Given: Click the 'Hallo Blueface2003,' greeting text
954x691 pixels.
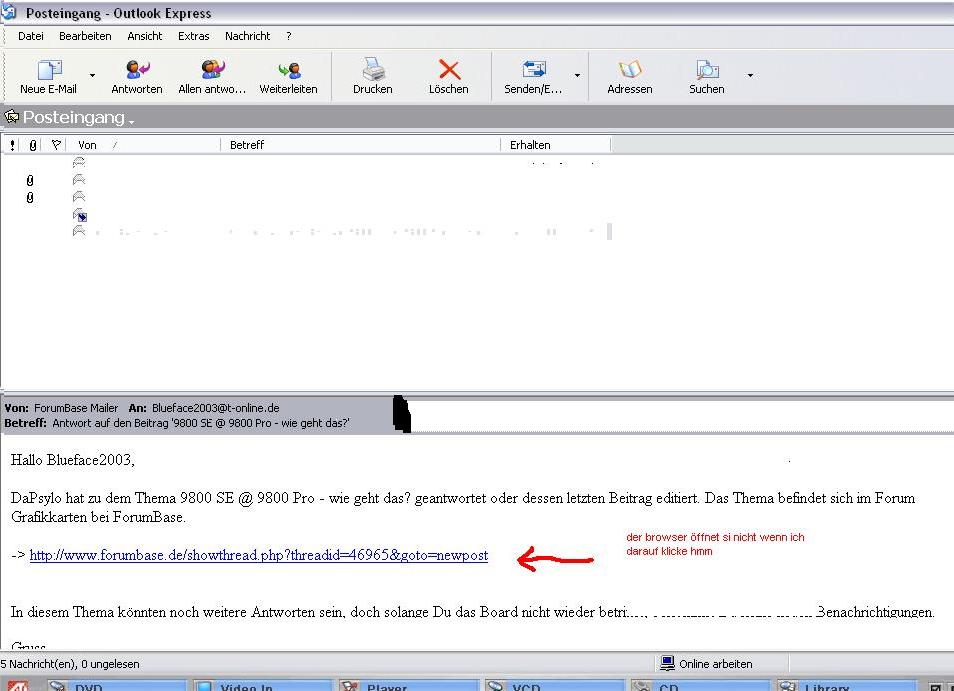Looking at the screenshot, I should (x=72, y=460).
